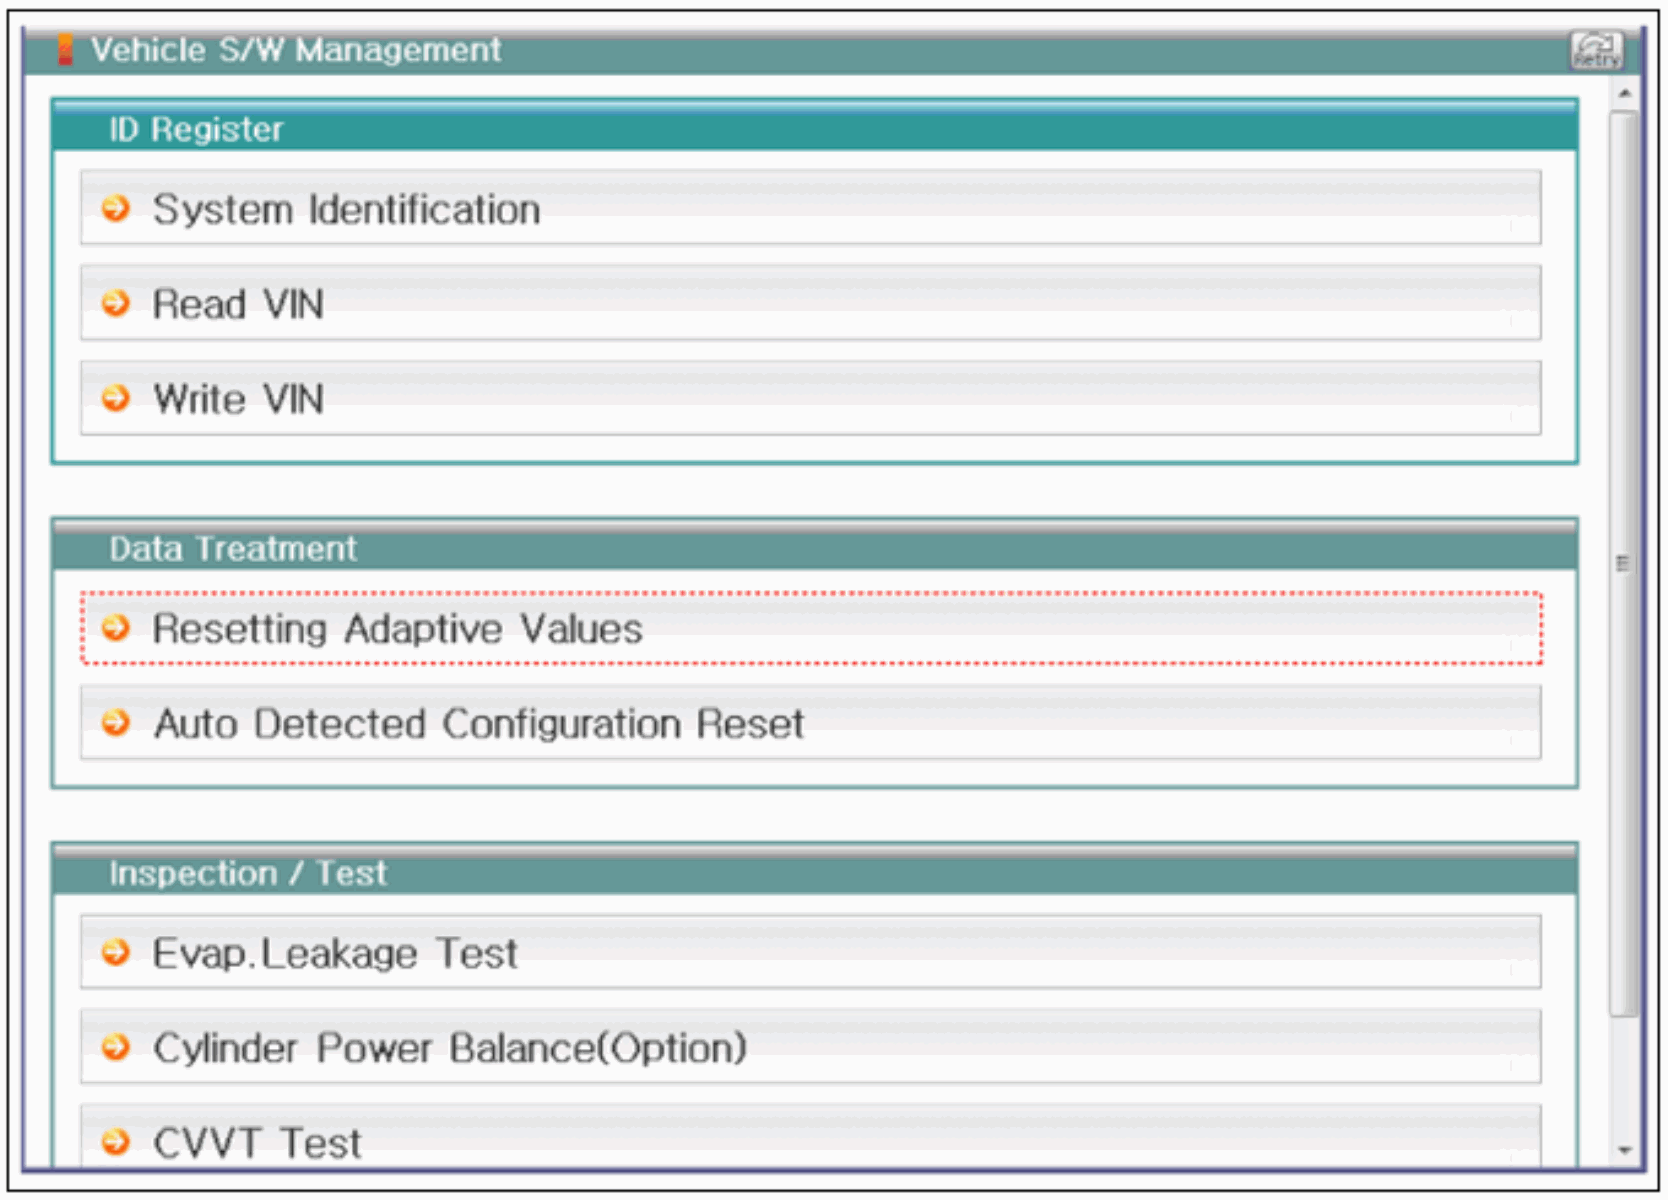The width and height of the screenshot is (1668, 1200).
Task: Click arrow icon beside Resetting Adaptive Values
Action: 116,628
